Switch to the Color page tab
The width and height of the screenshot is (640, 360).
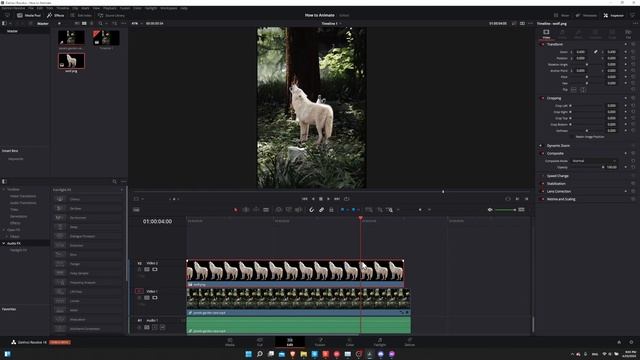[350, 342]
